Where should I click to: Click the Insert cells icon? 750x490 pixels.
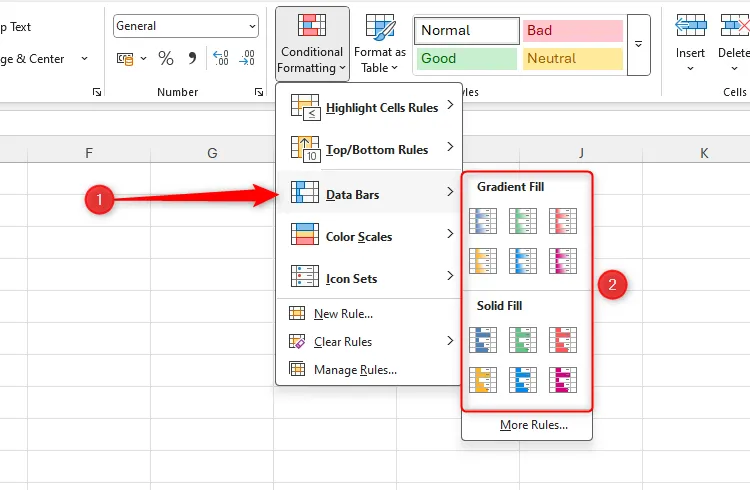[x=691, y=25]
